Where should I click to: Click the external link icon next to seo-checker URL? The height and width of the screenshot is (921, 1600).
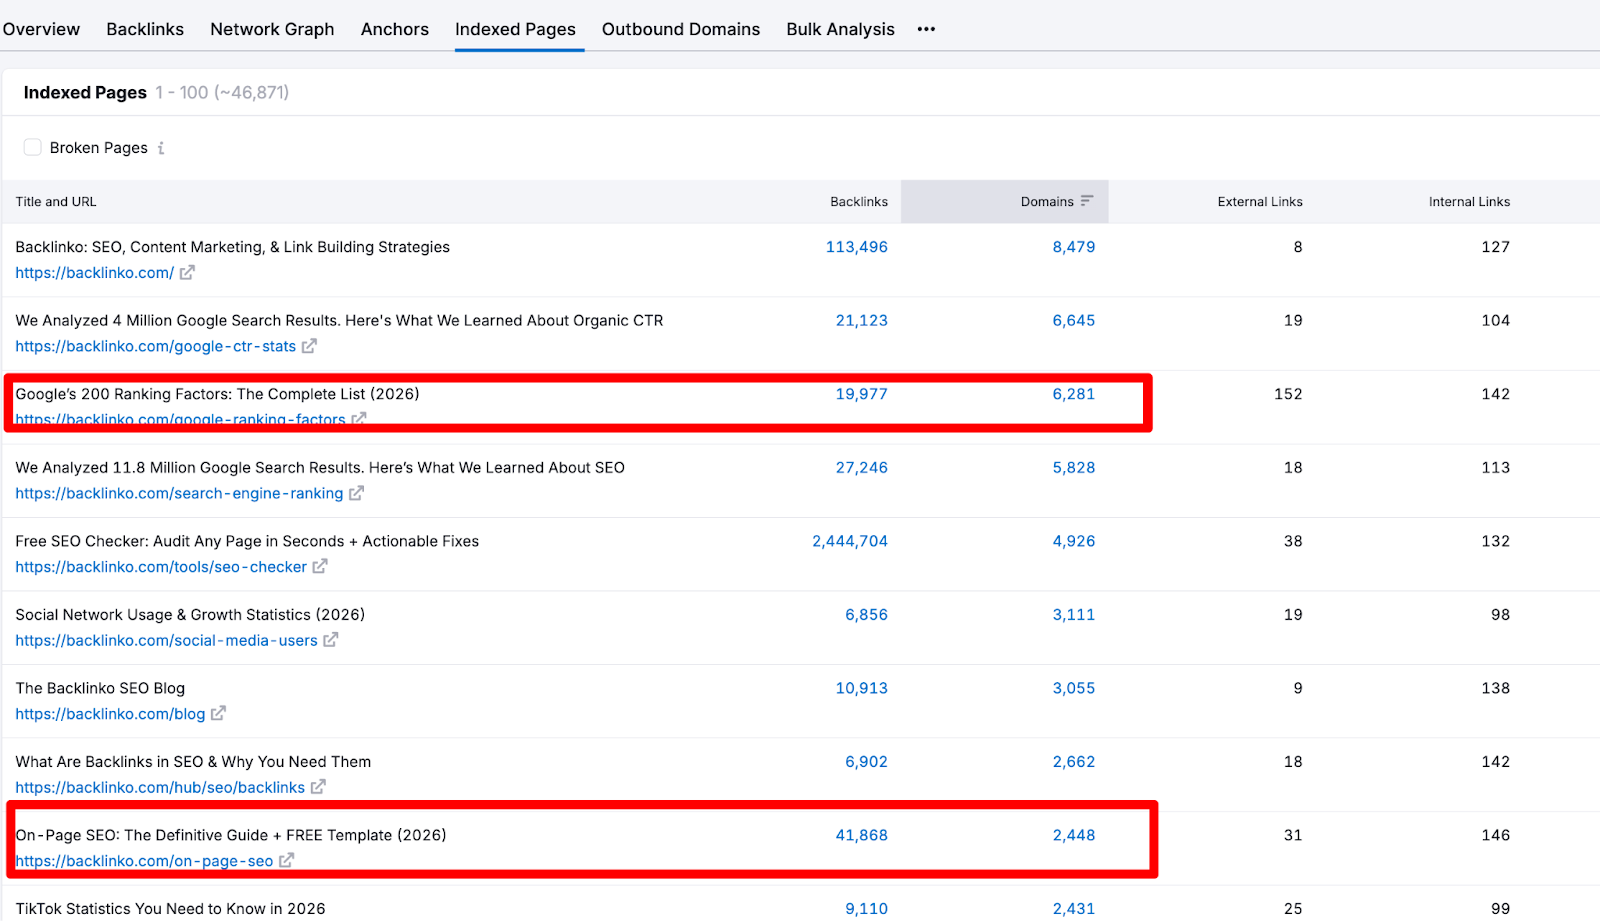[320, 566]
